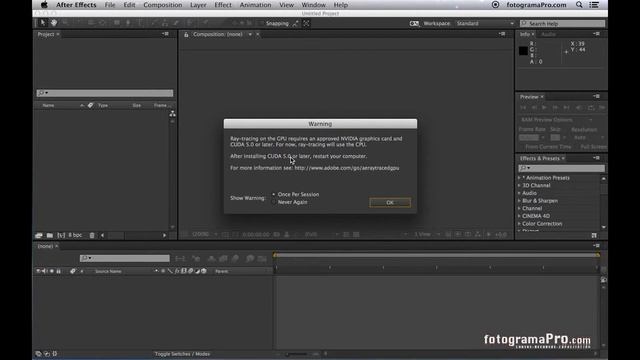Click the snapping options icon beside Snapping

295,24
